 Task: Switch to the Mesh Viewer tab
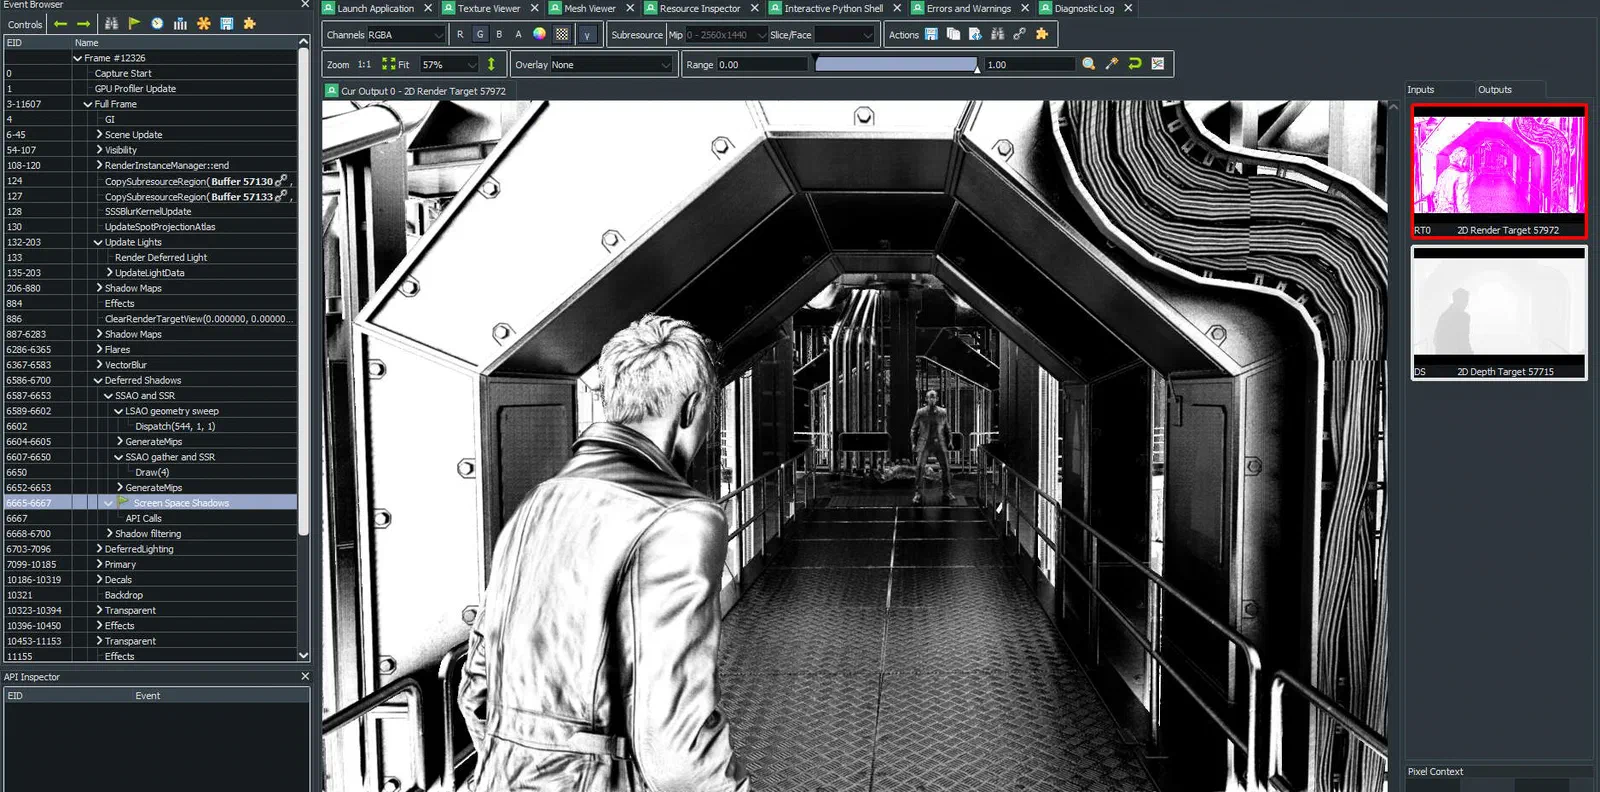(x=590, y=8)
